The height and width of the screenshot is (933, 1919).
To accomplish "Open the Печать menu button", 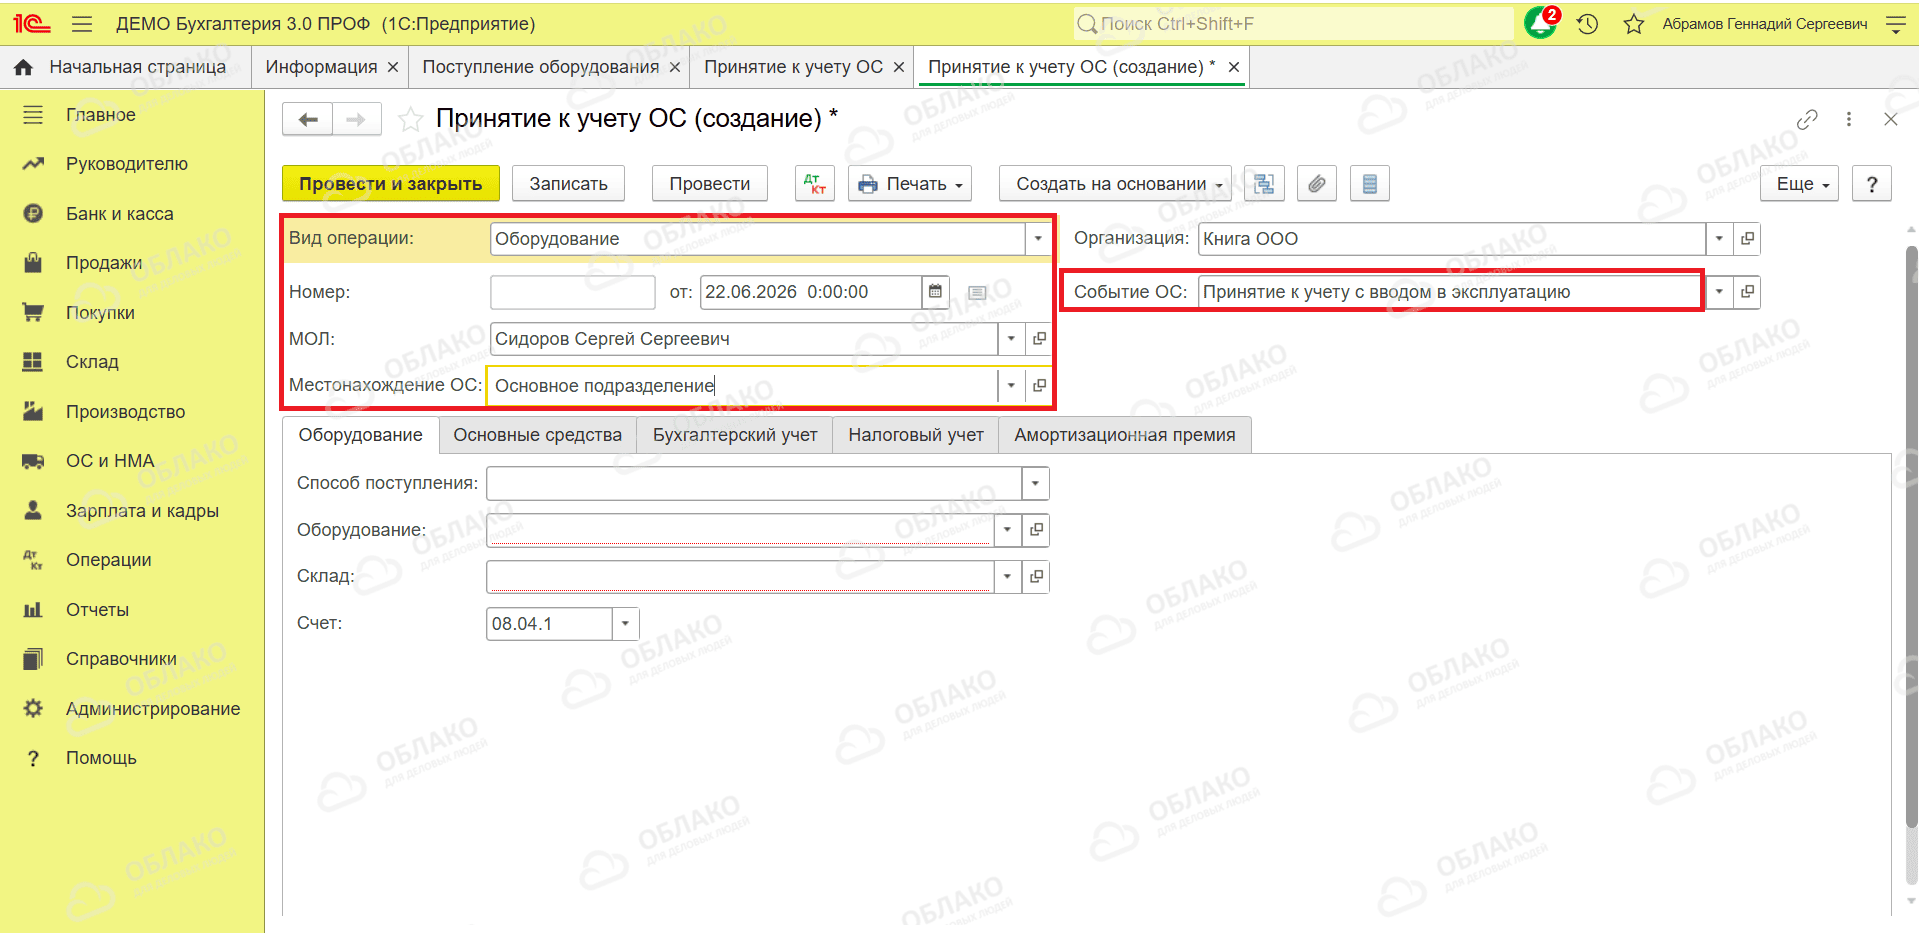I will [x=910, y=184].
